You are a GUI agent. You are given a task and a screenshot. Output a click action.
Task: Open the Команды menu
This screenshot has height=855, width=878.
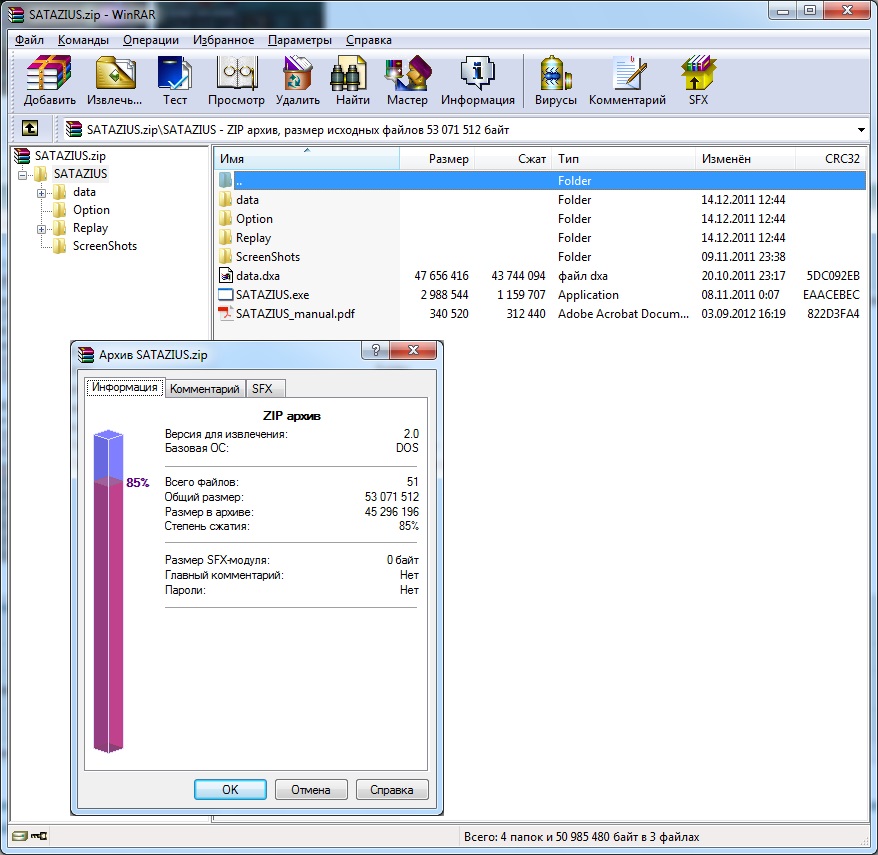(x=83, y=40)
